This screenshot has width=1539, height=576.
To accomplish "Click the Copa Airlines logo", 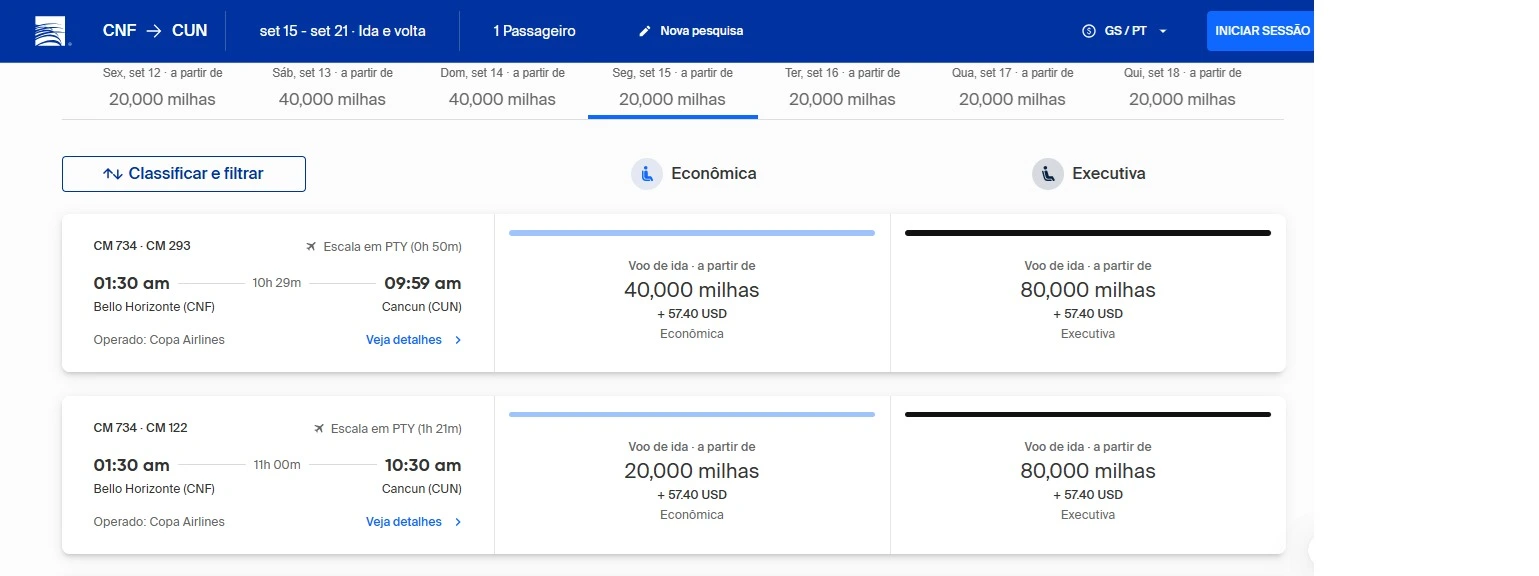I will (x=52, y=31).
